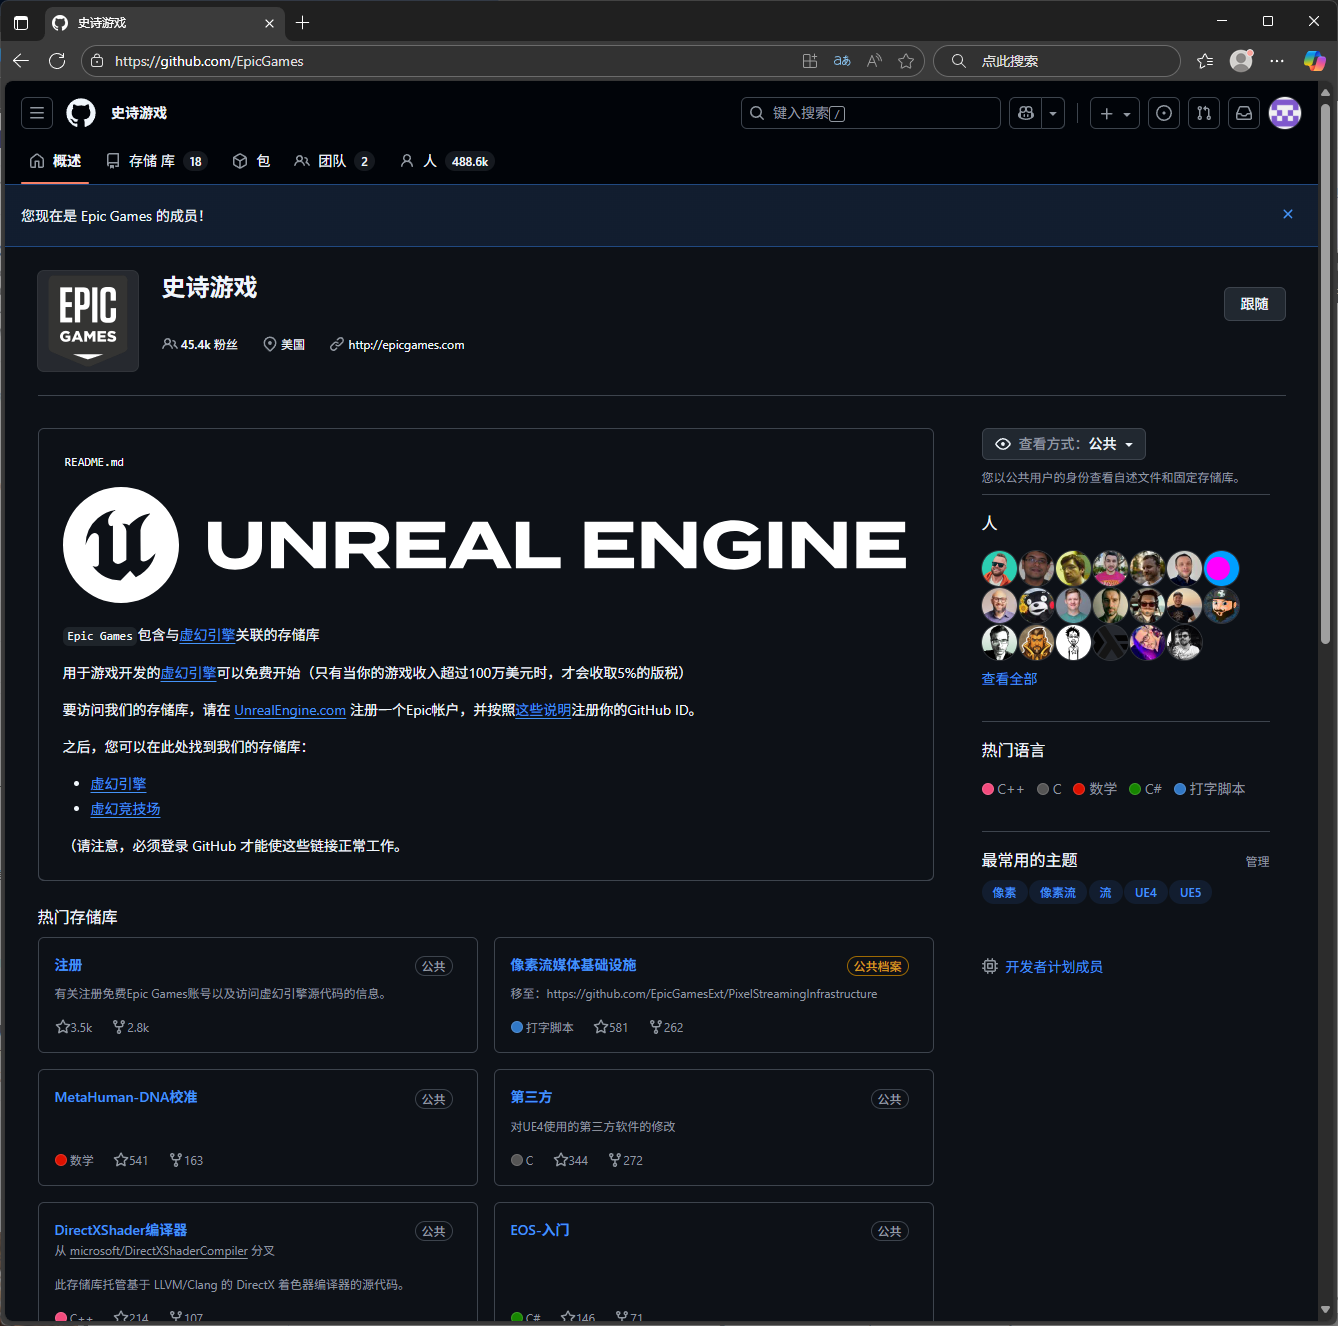View 581 stargazers of pixel streaming repo
The image size is (1338, 1326).
611,1027
